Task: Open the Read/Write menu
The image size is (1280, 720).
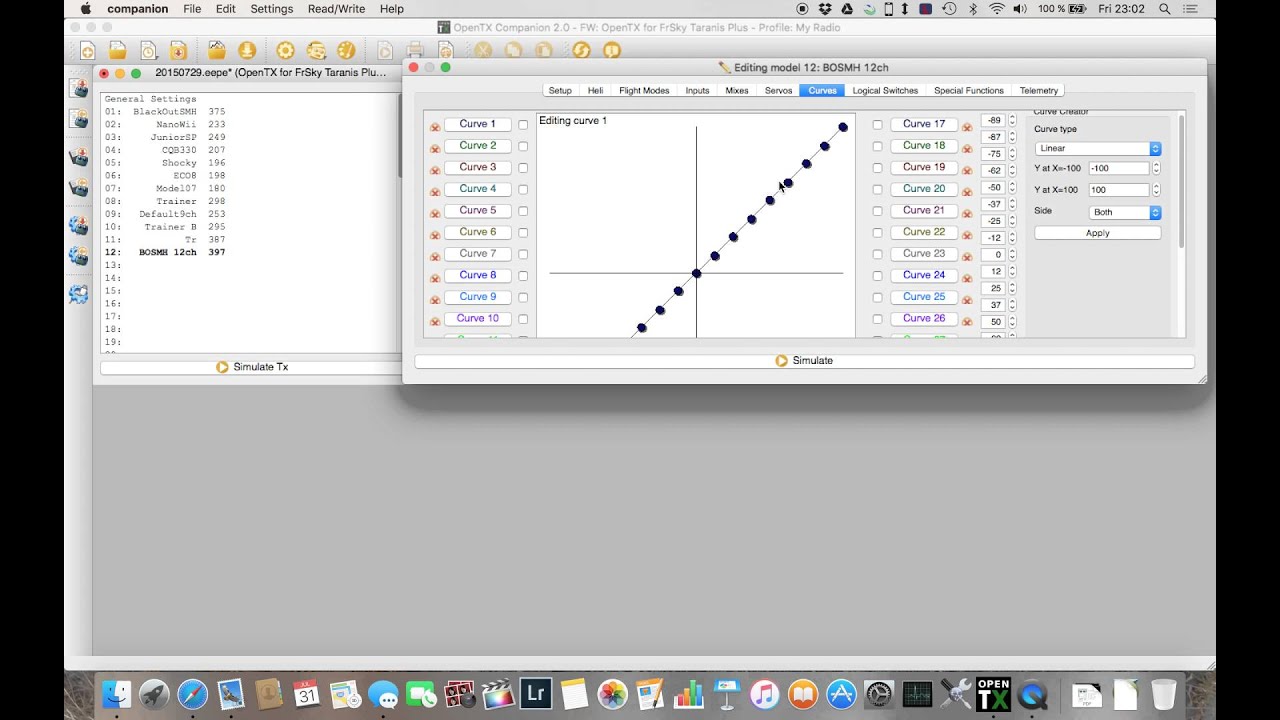Action: 336,9
